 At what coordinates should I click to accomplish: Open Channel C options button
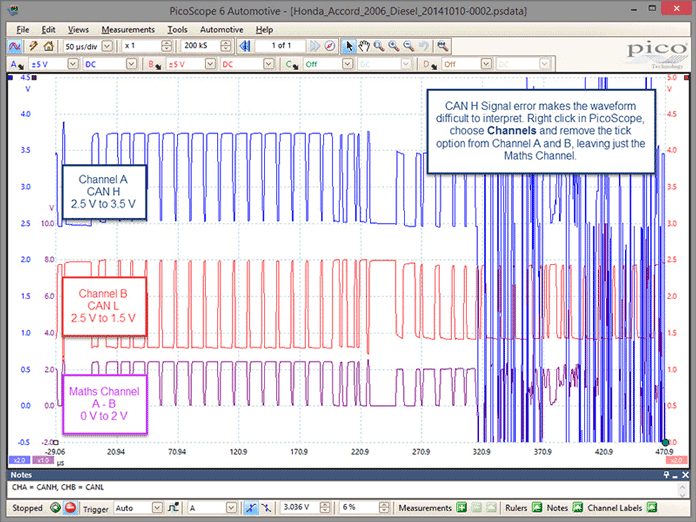[x=292, y=64]
